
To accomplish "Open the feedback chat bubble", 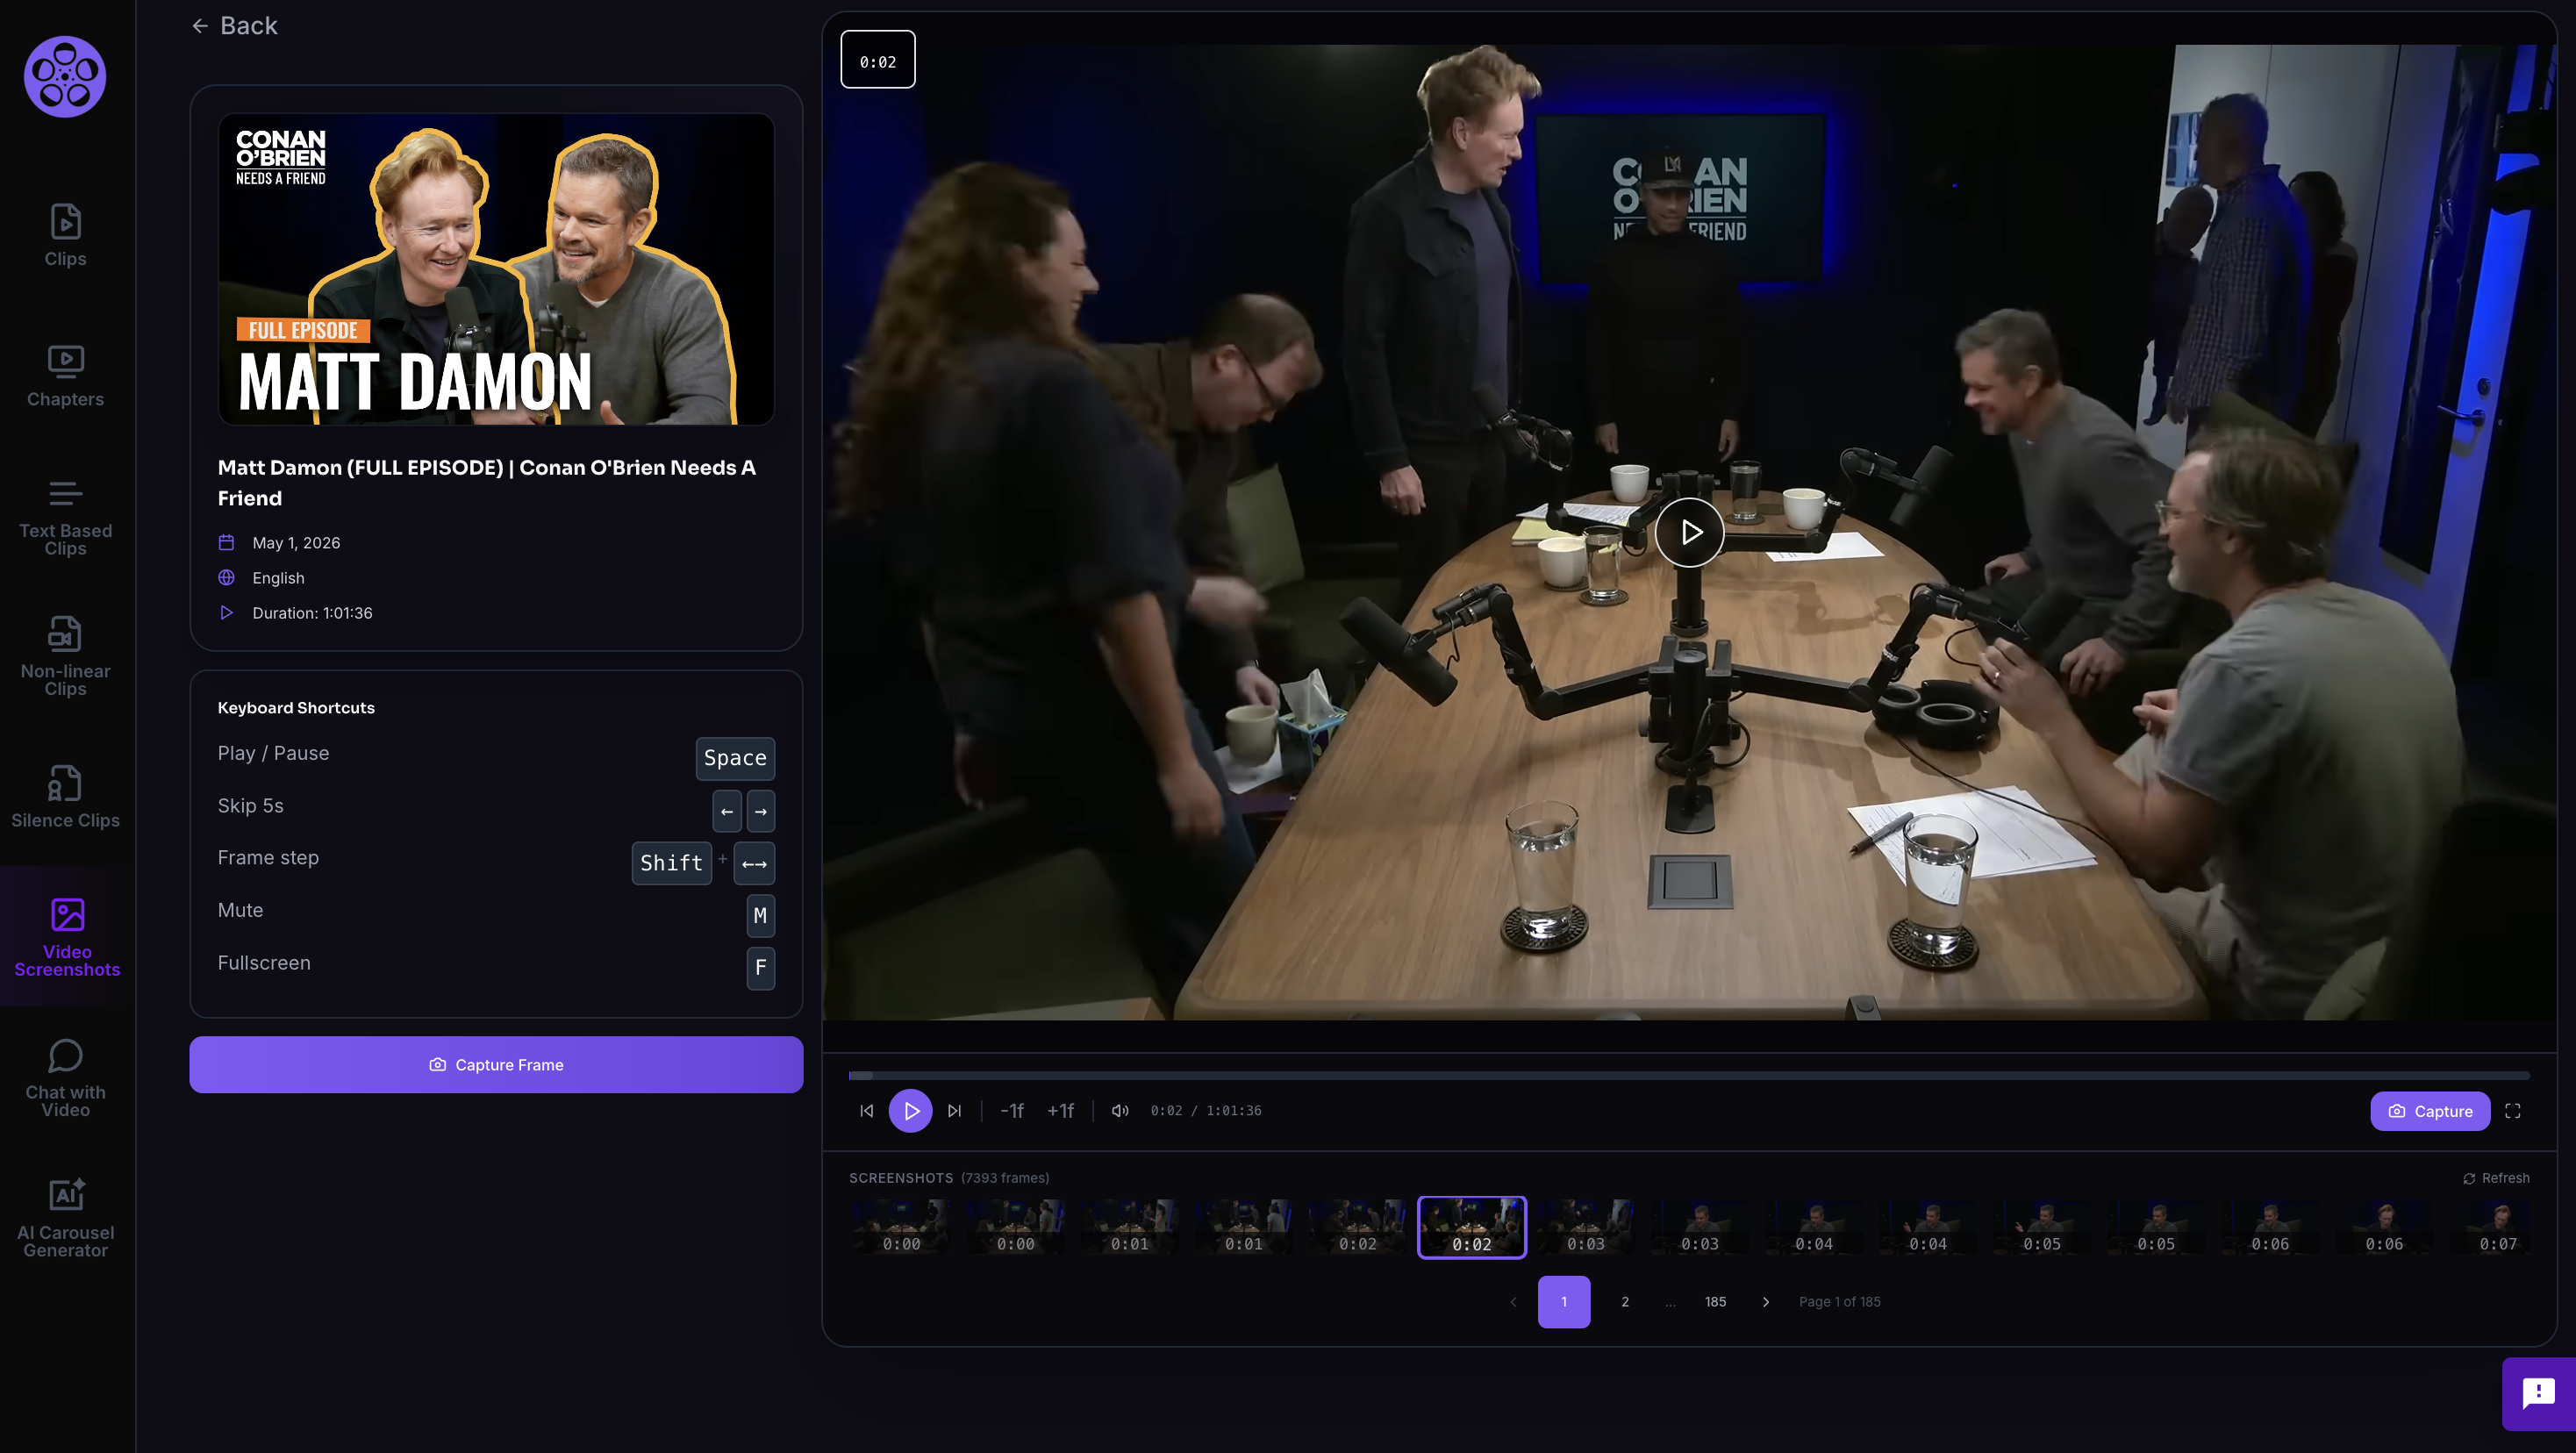I will (2538, 1393).
